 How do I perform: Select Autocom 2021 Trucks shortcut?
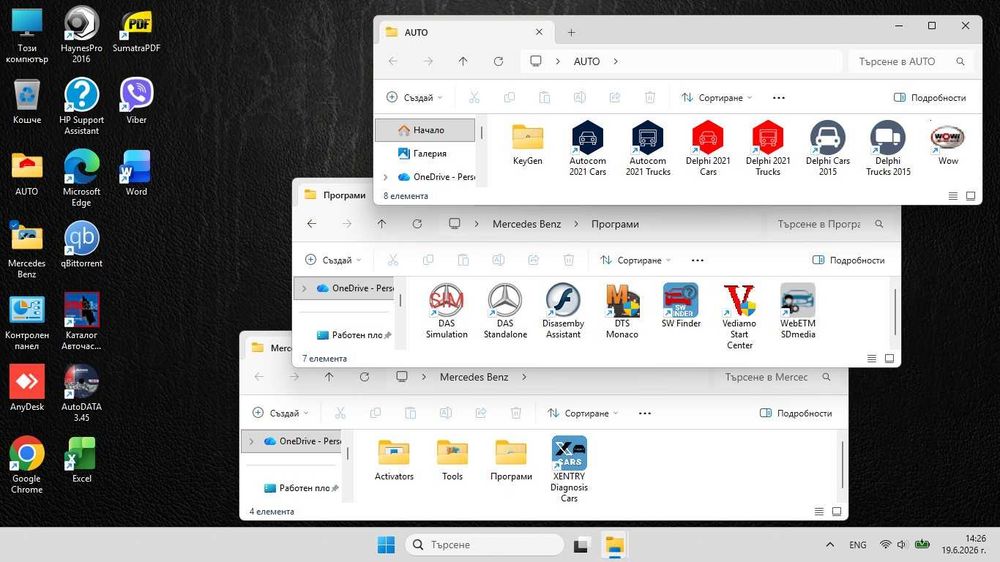pyautogui.click(x=647, y=148)
